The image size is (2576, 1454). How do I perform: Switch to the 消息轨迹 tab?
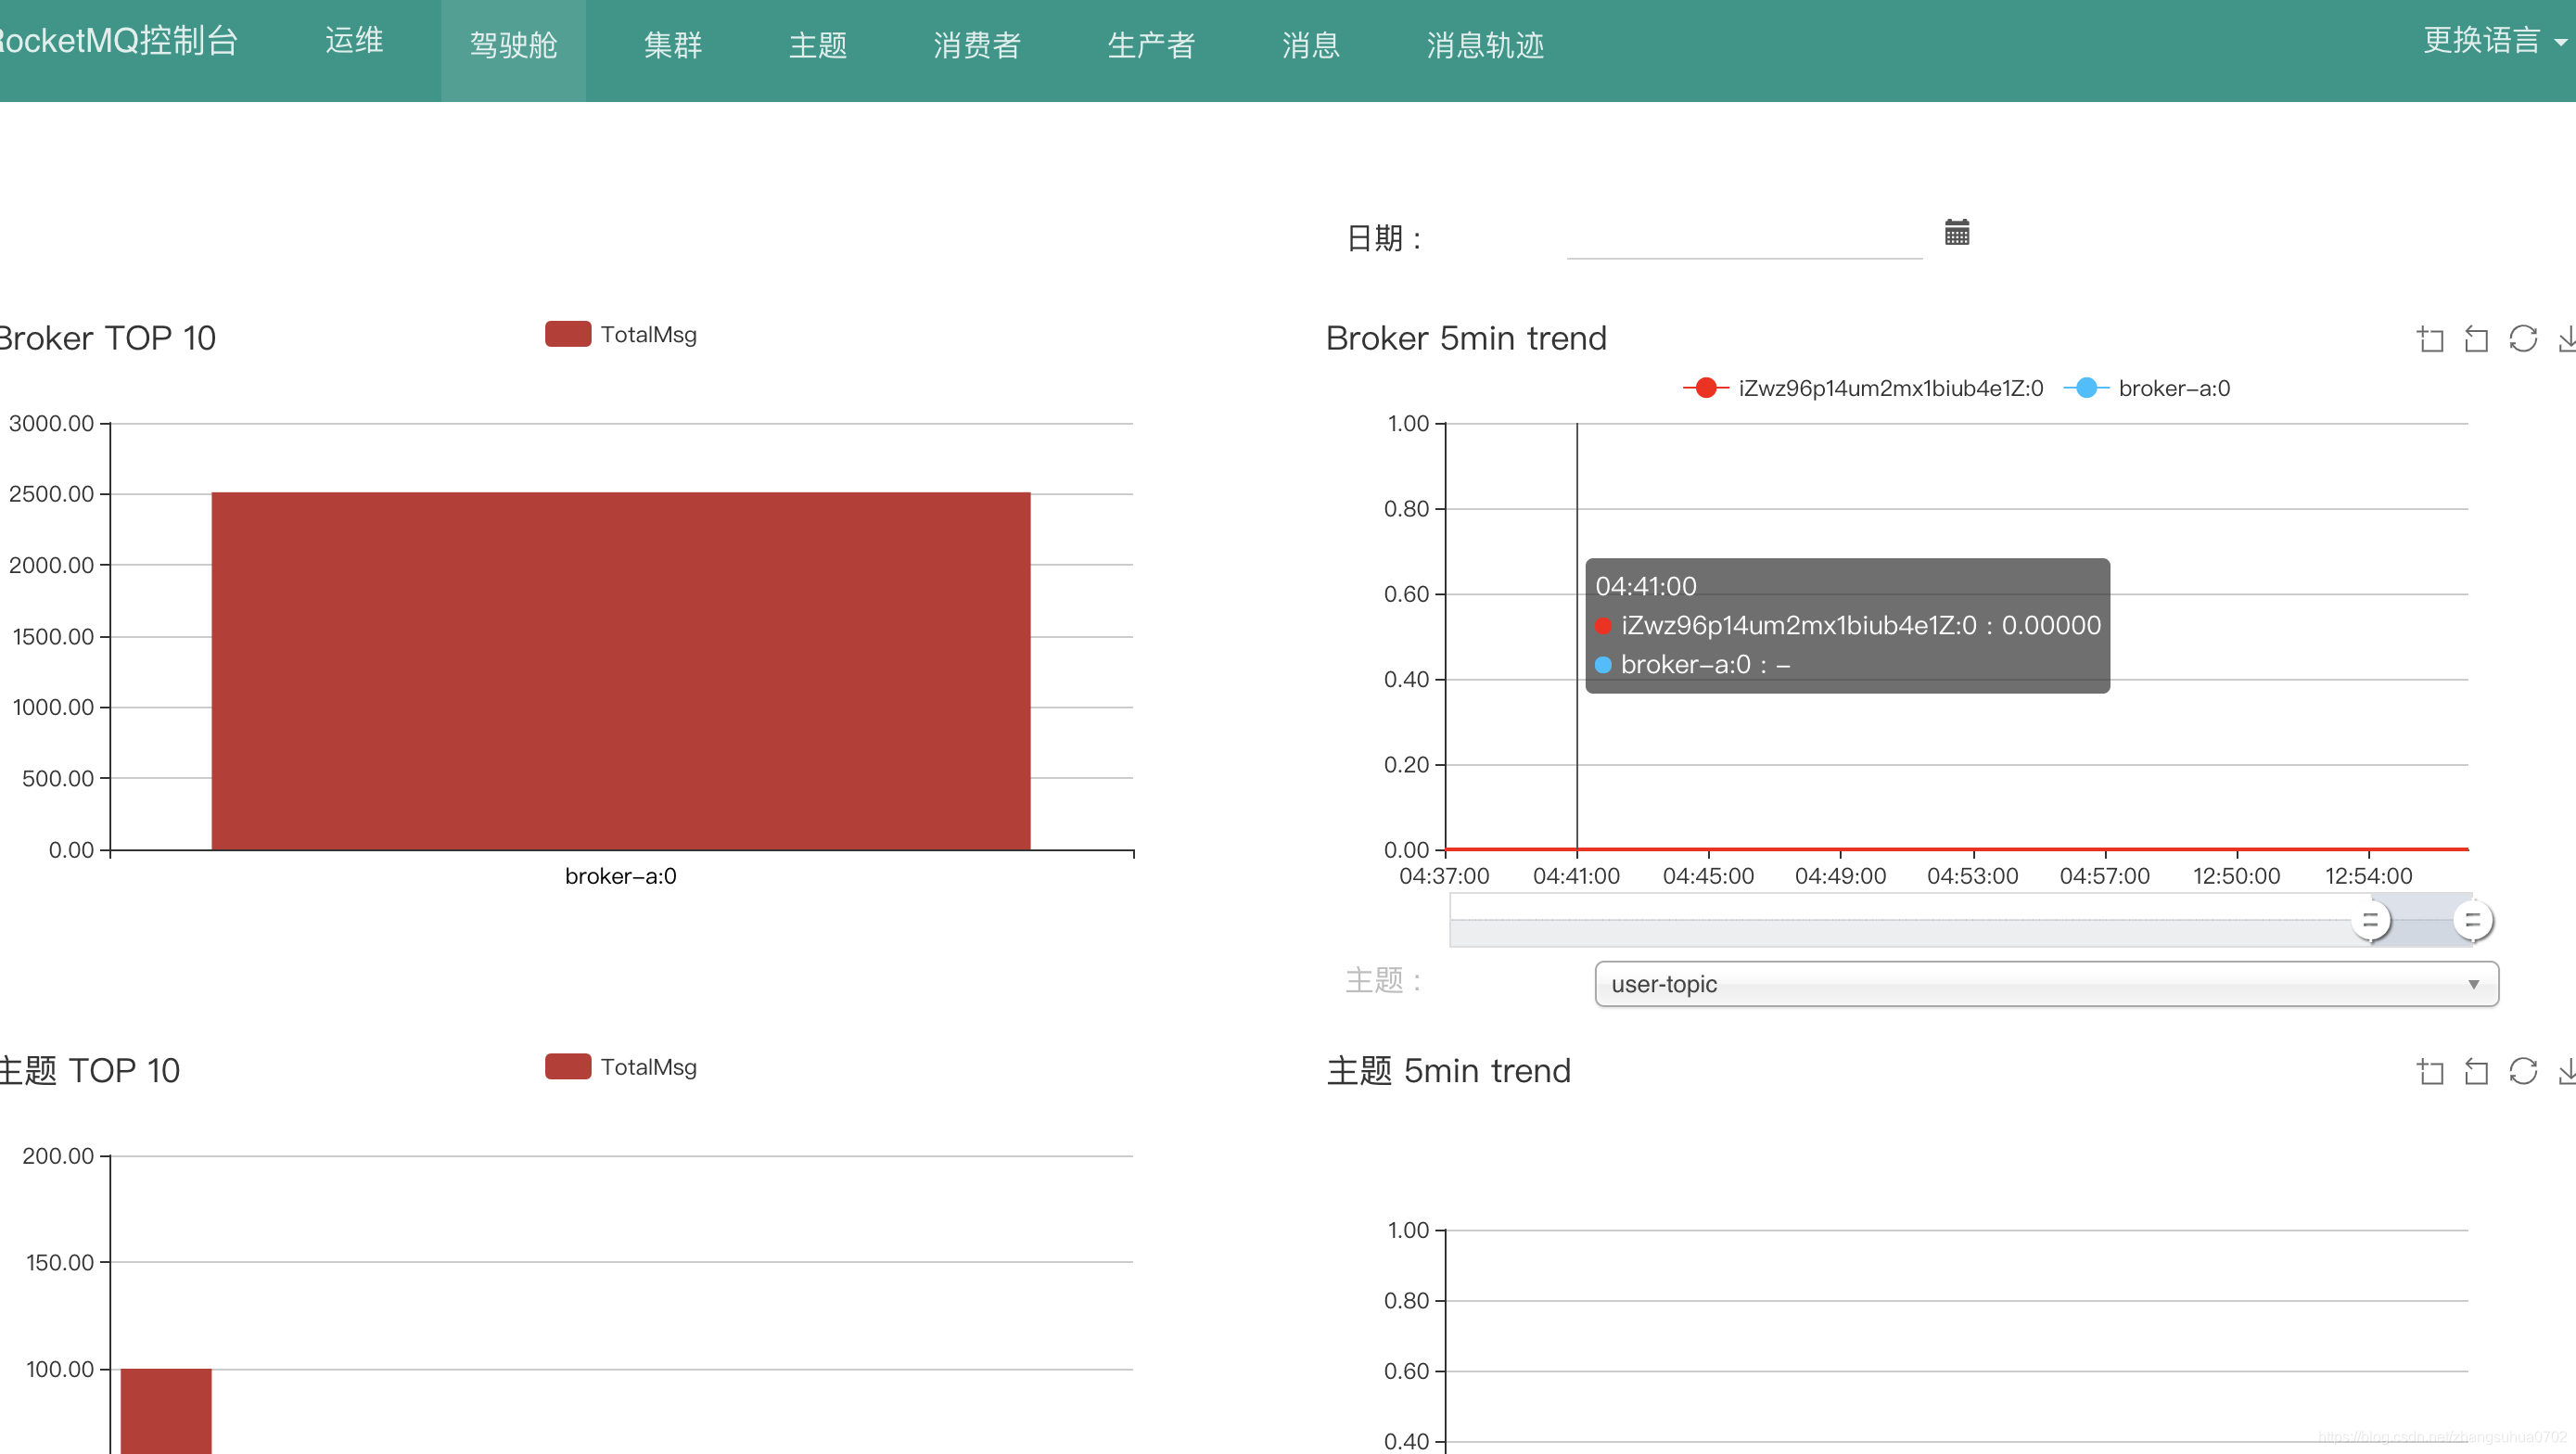tap(1484, 45)
